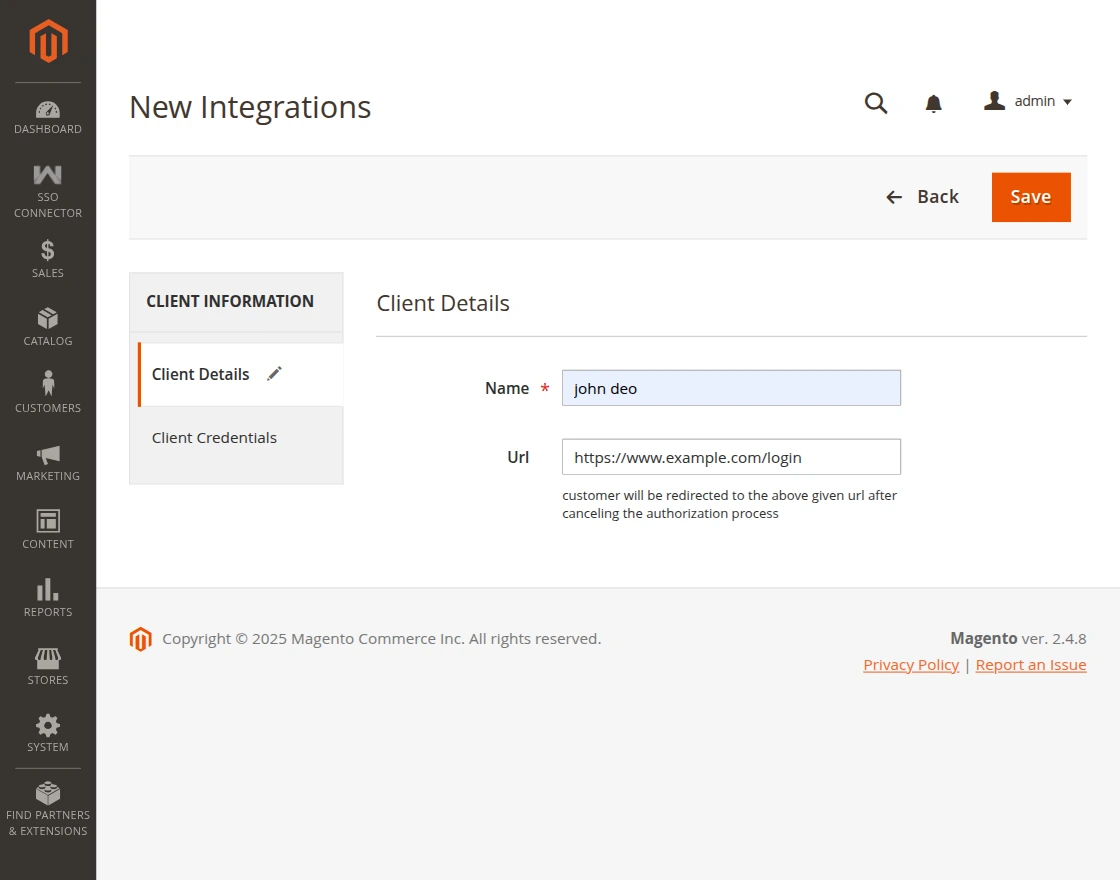Click the Magento logo
Screen dimensions: 1120x880
[47, 40]
